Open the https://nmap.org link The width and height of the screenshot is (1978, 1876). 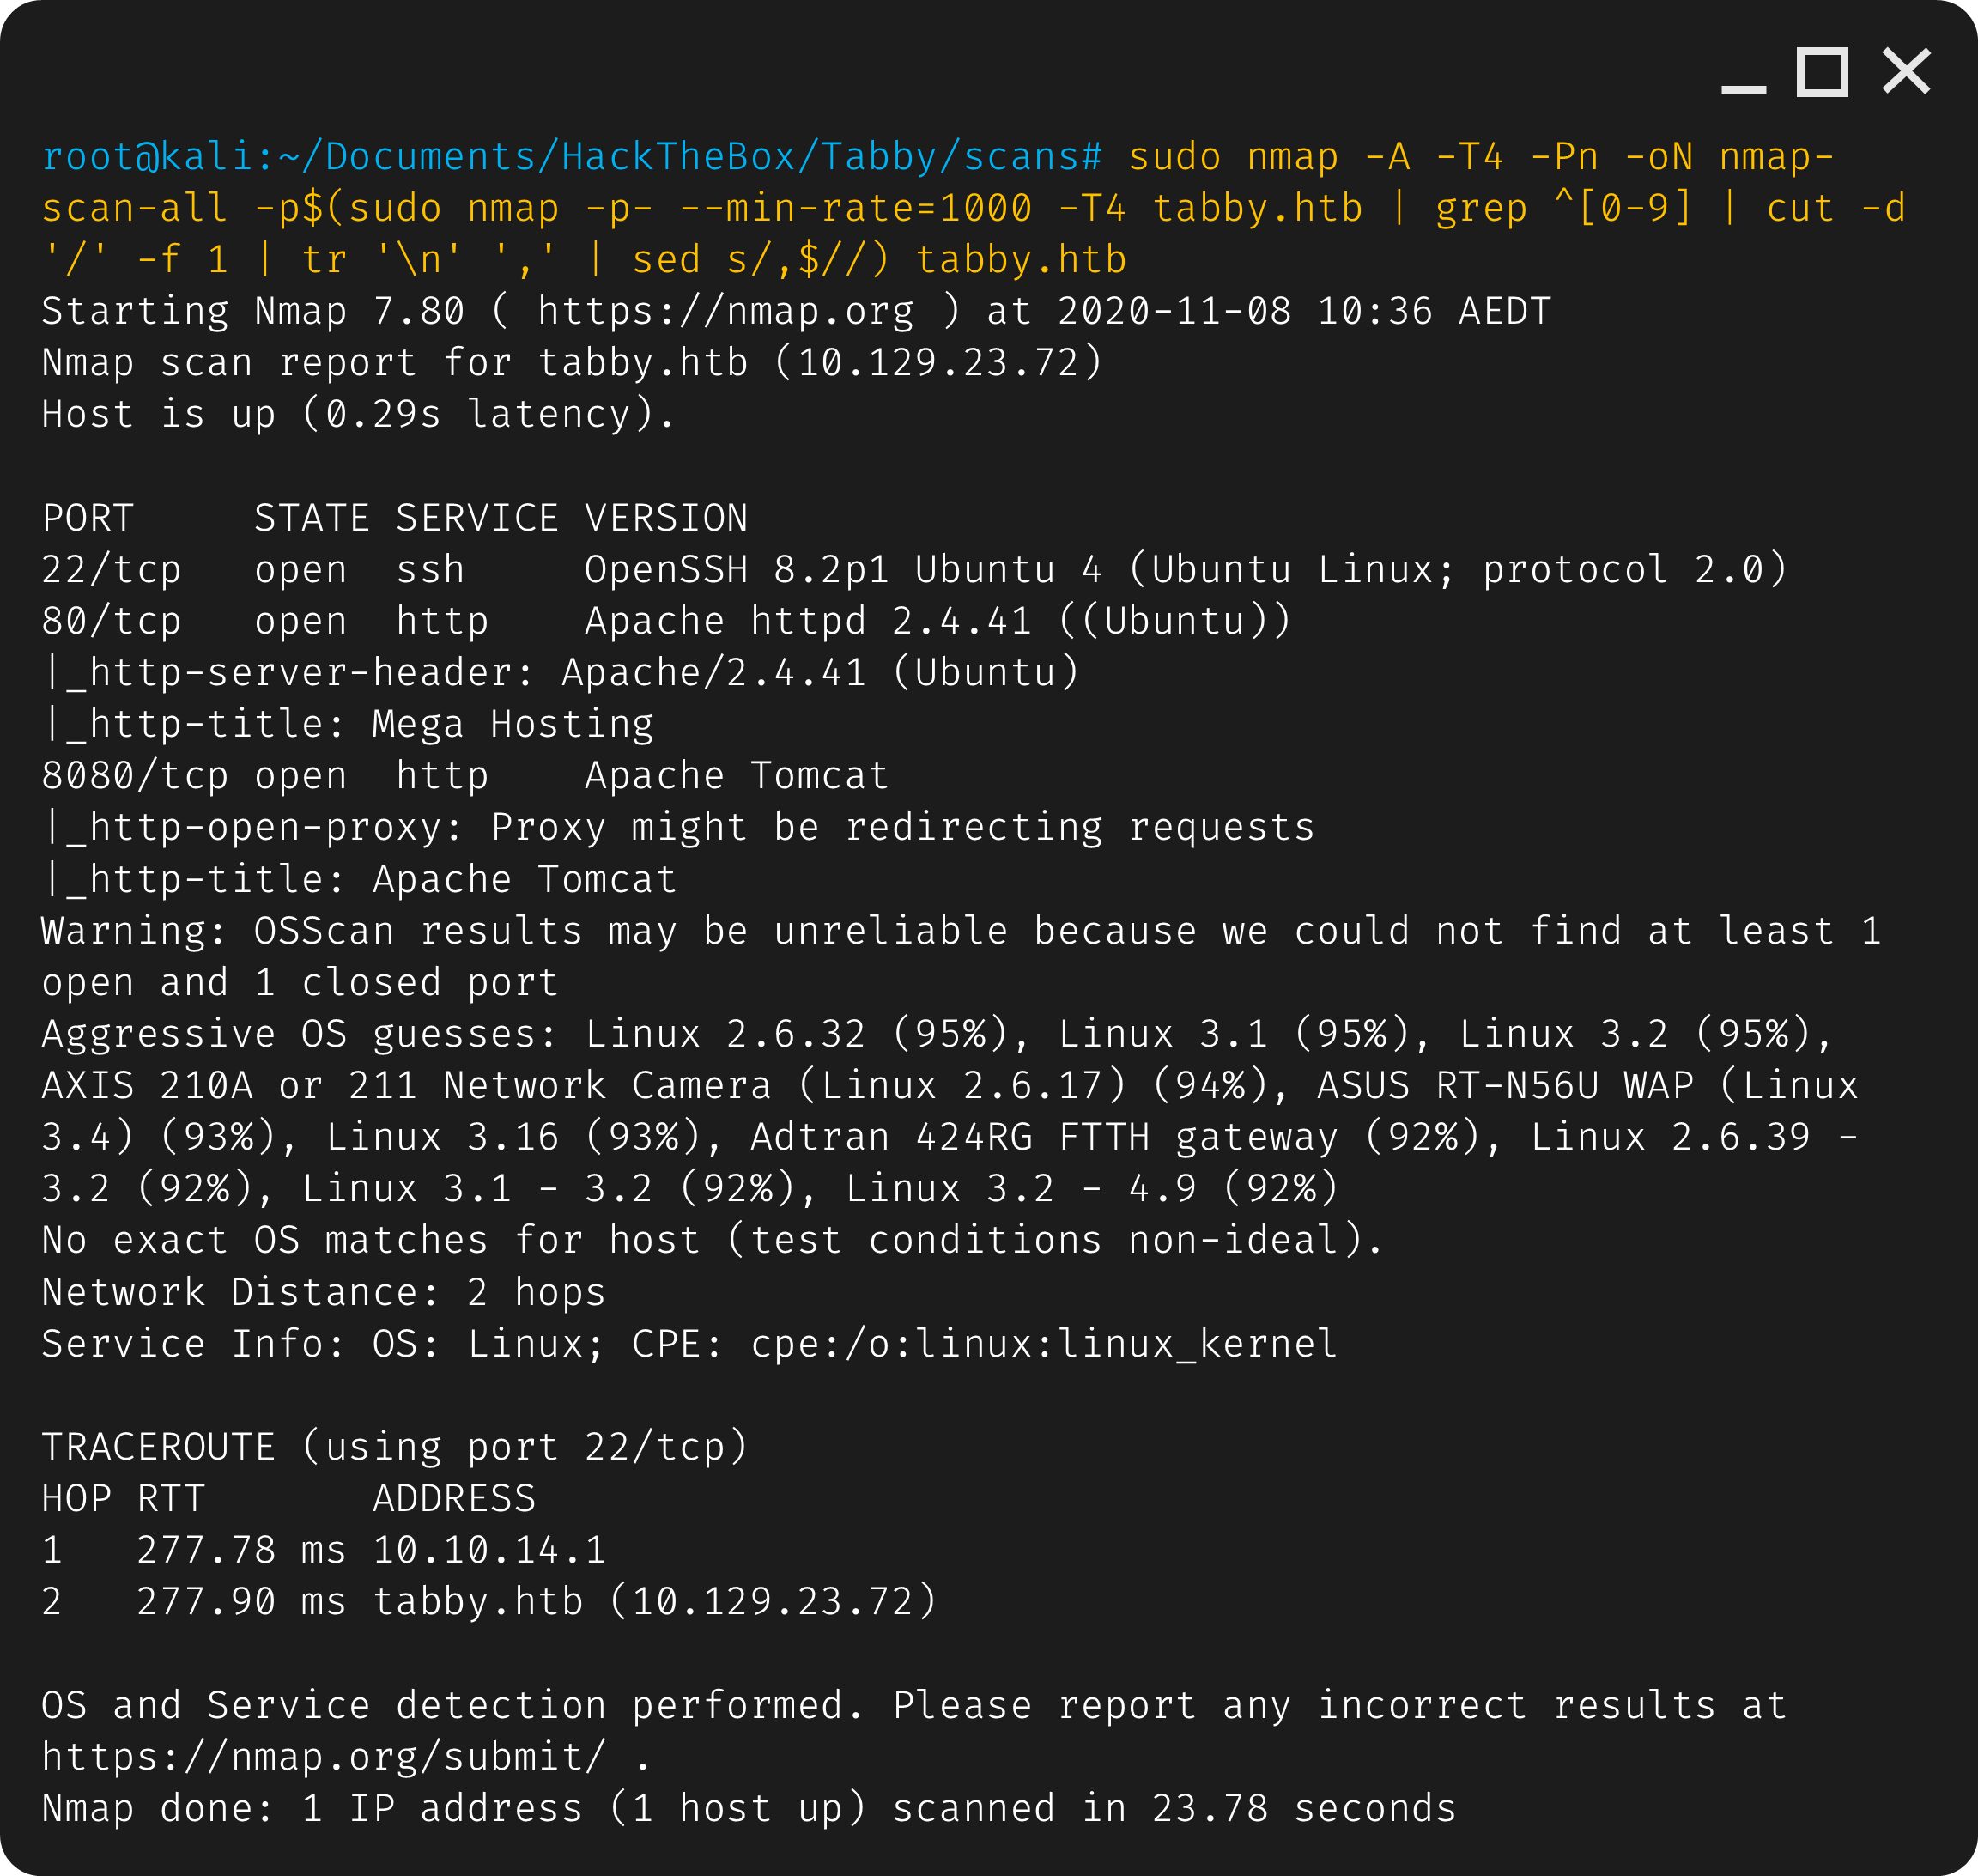(x=722, y=310)
